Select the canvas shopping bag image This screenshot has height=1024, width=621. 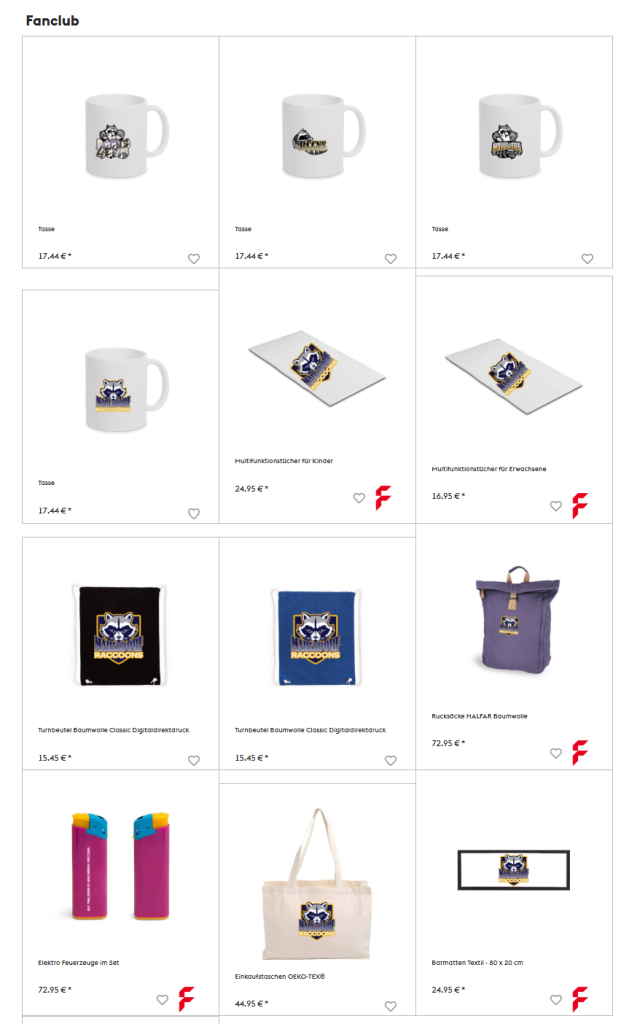(317, 884)
